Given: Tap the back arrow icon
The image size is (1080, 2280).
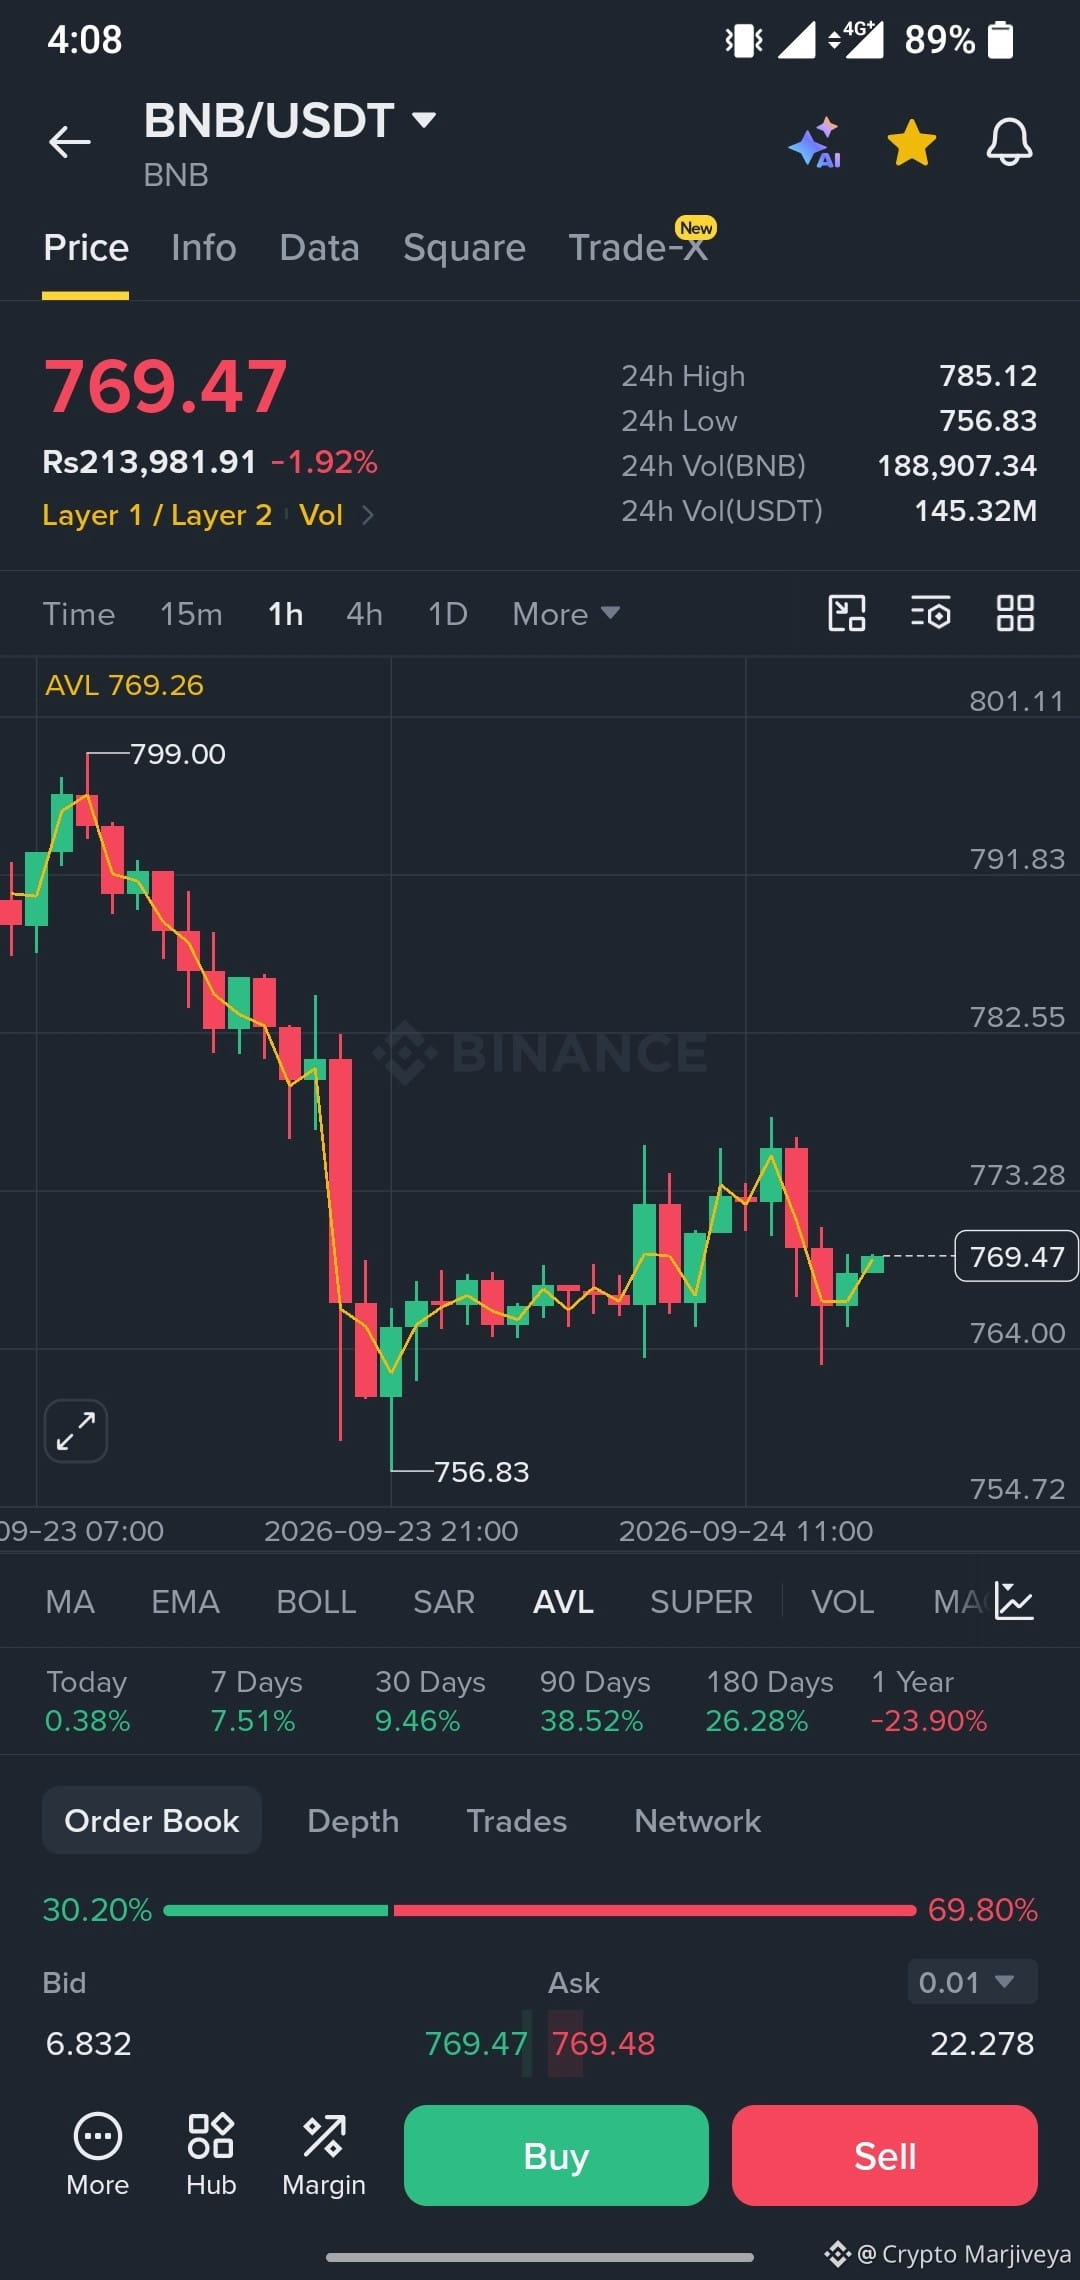Looking at the screenshot, I should (70, 142).
